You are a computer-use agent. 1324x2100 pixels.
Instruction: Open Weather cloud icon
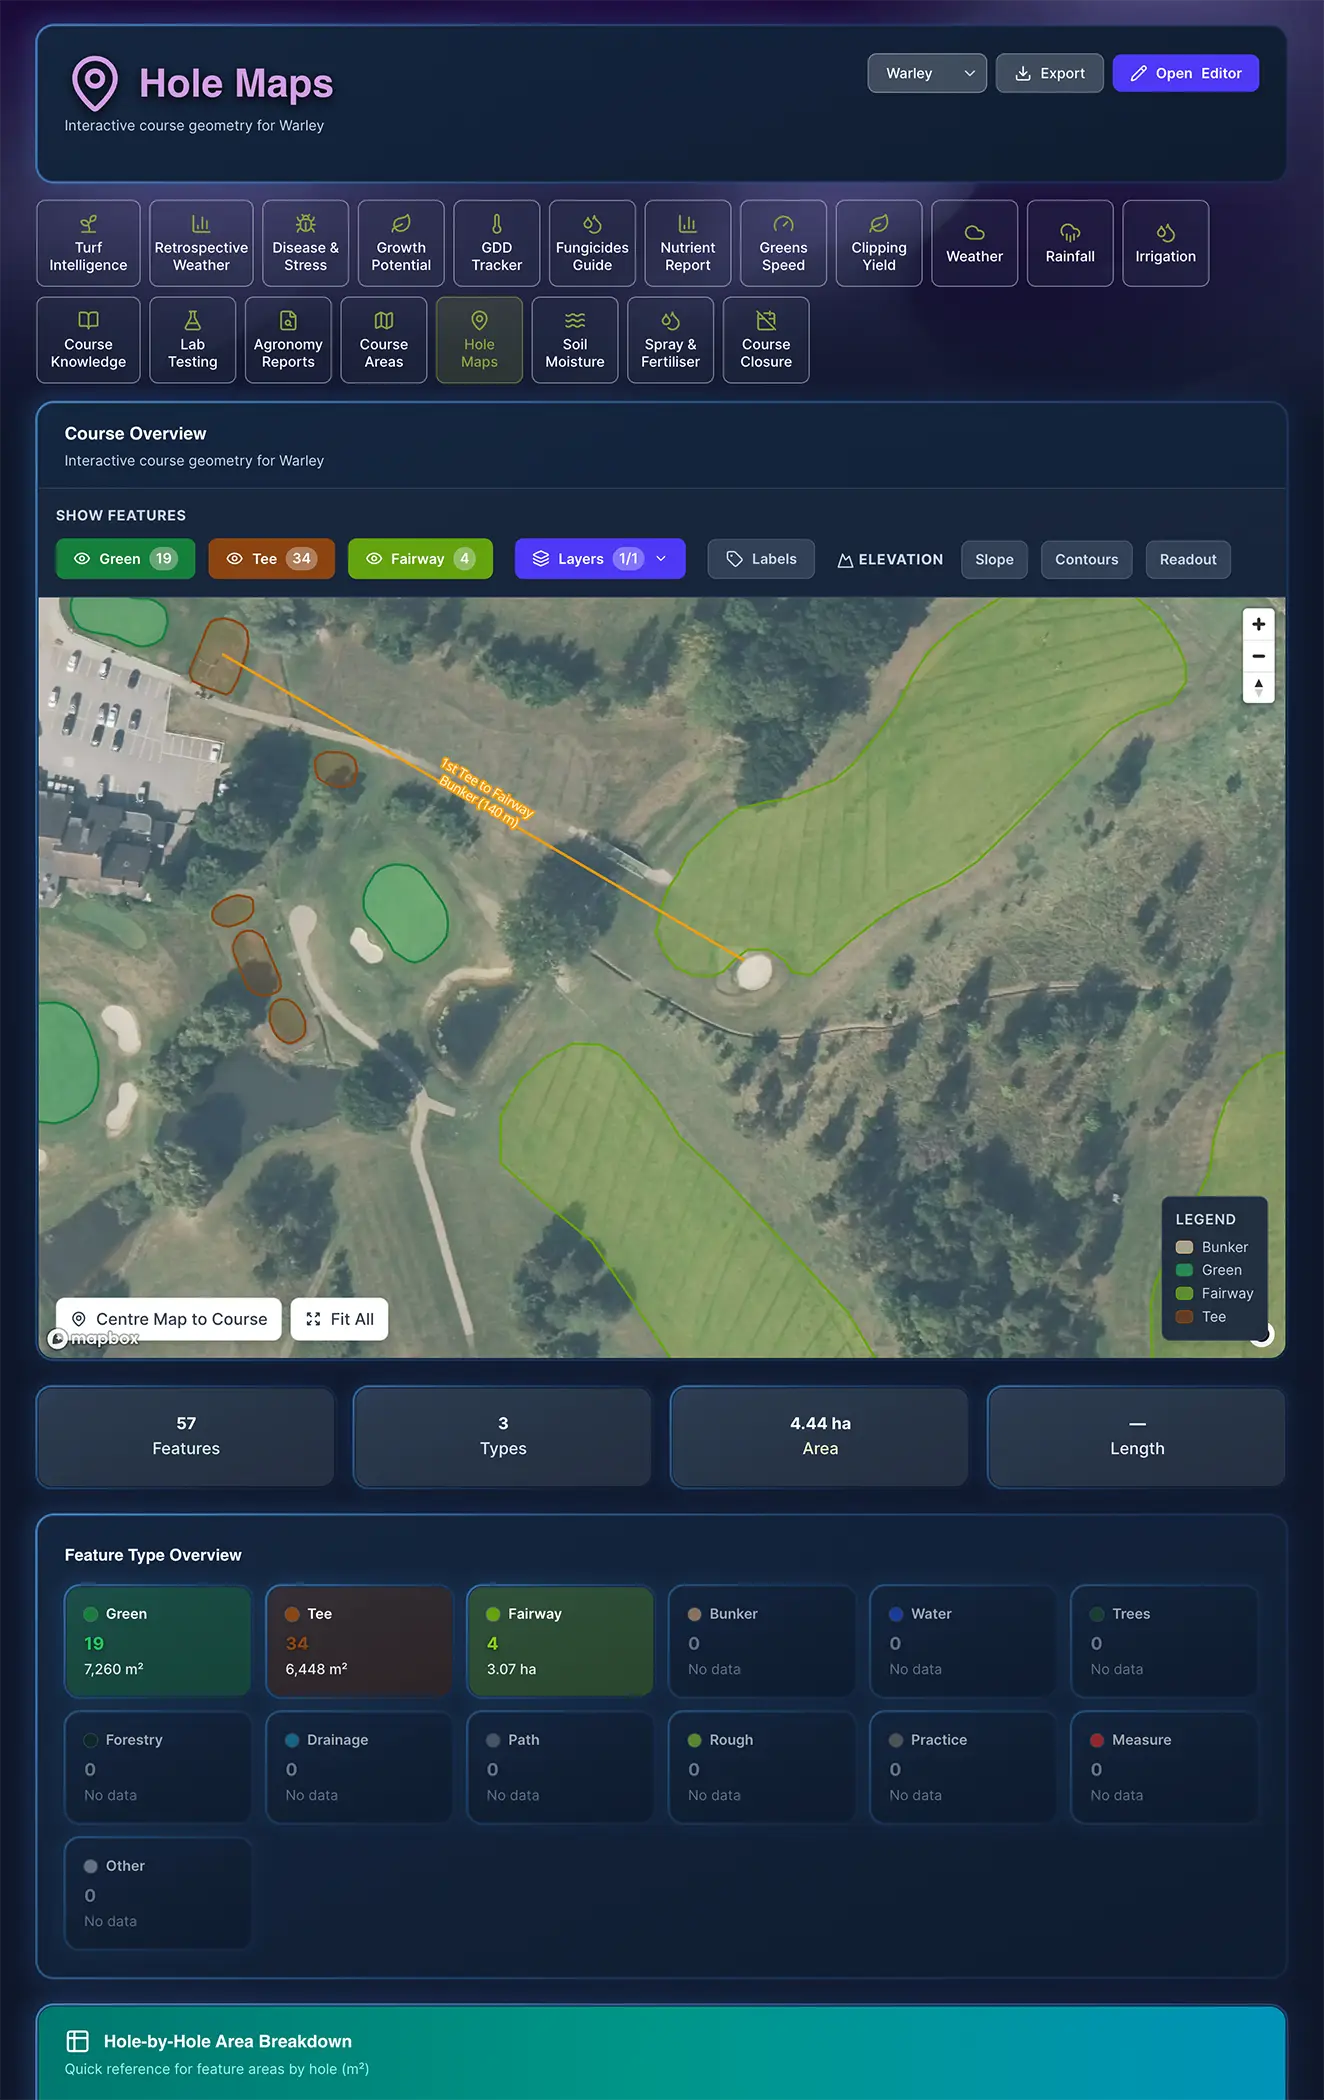point(975,233)
